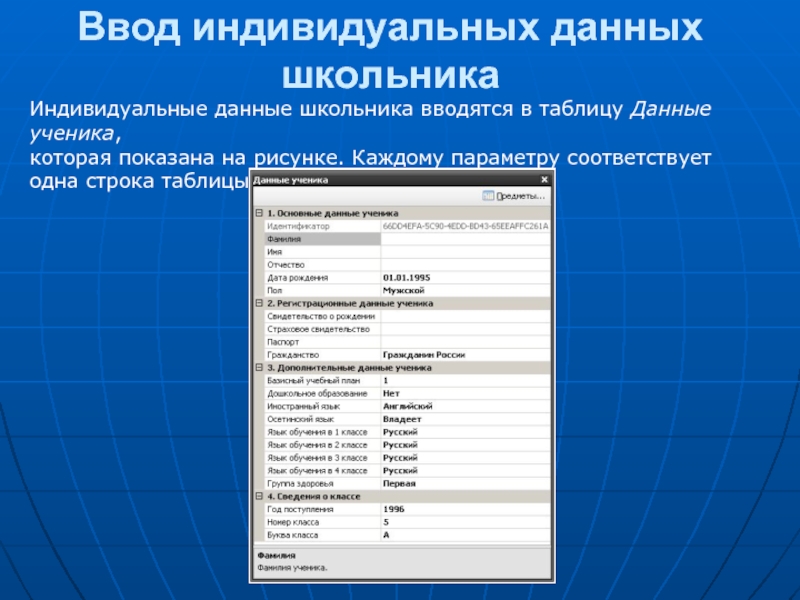Viewport: 800px width, 600px height.
Task: Select the Осетинский язык row
Action: click(301, 419)
